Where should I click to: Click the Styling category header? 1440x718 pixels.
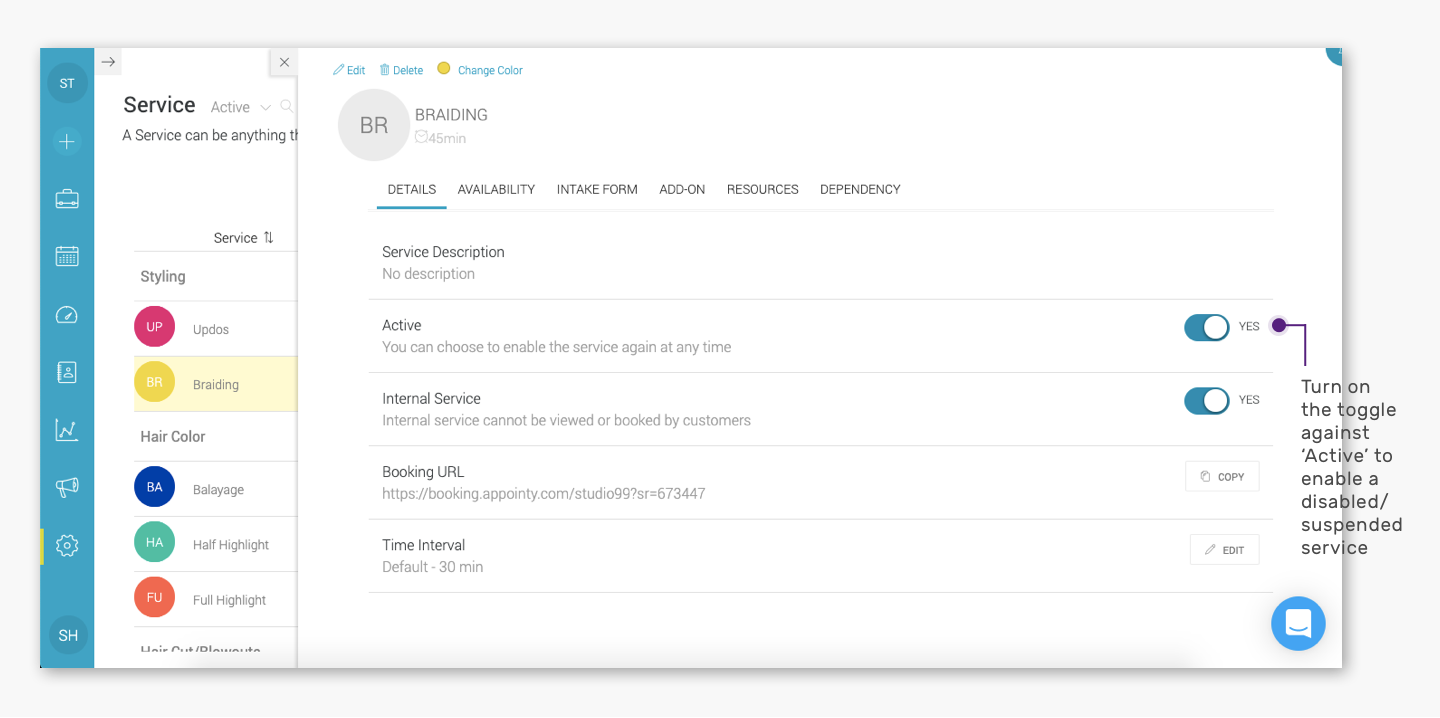[x=163, y=277]
